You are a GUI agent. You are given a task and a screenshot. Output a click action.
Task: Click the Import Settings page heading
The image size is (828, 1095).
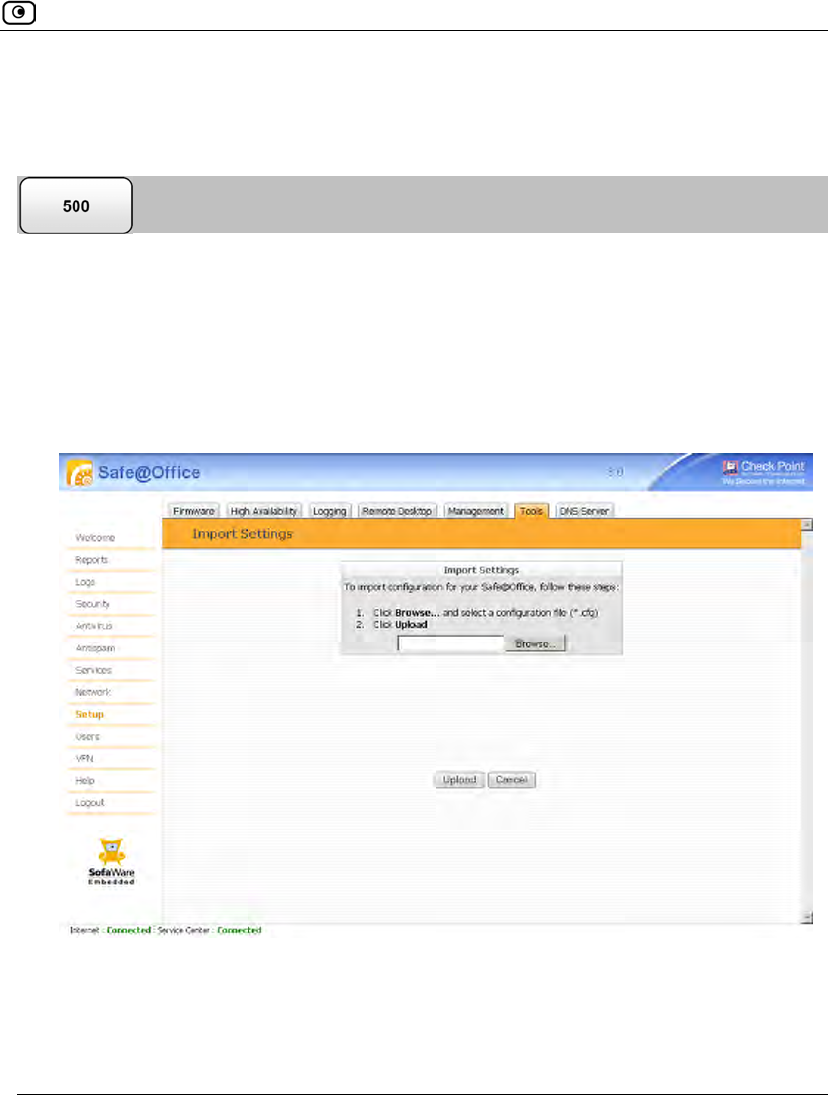[x=242, y=534]
